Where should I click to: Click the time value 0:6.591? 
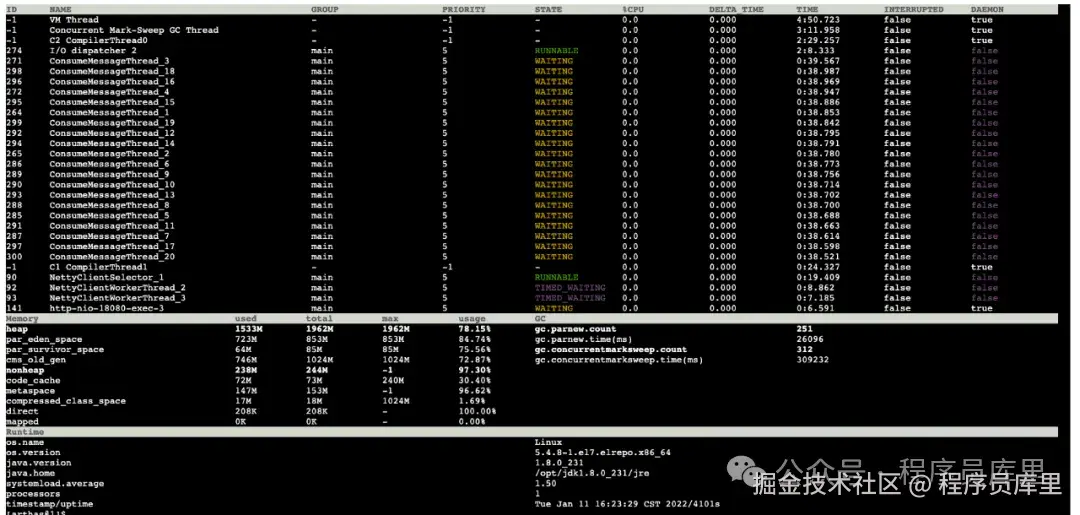click(816, 308)
